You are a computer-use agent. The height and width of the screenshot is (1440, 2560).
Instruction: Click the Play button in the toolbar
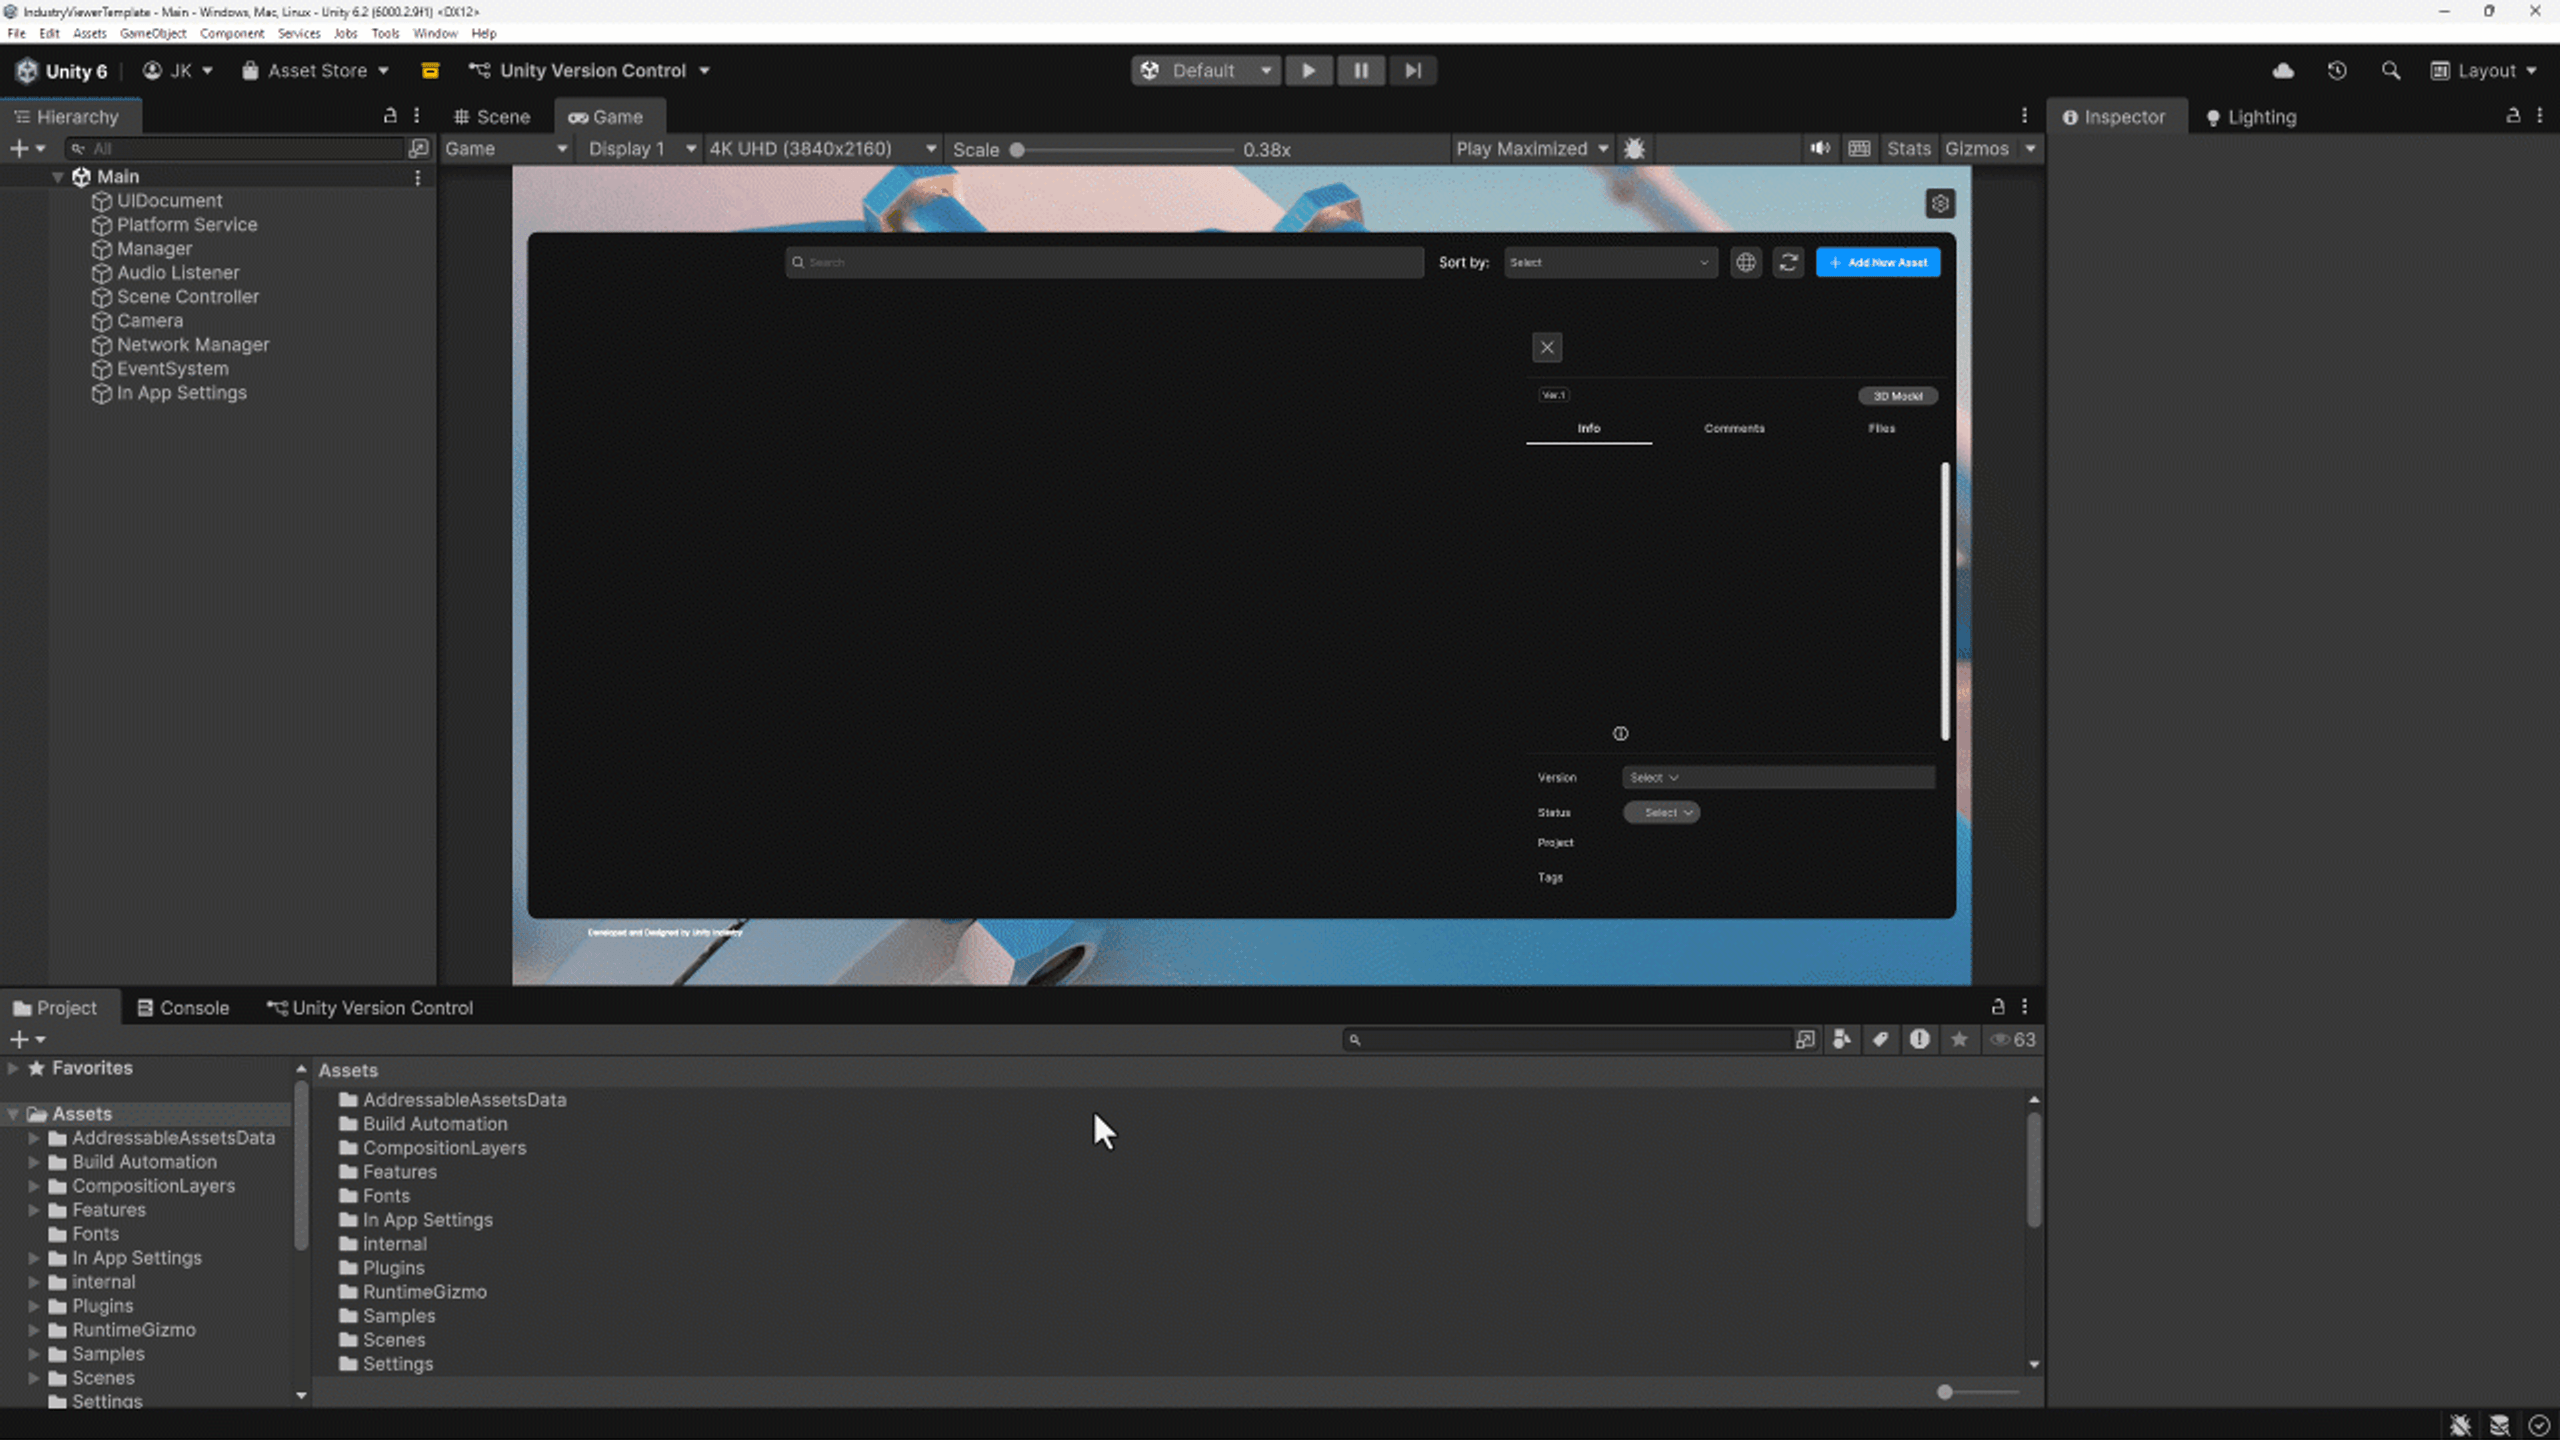click(x=1308, y=71)
